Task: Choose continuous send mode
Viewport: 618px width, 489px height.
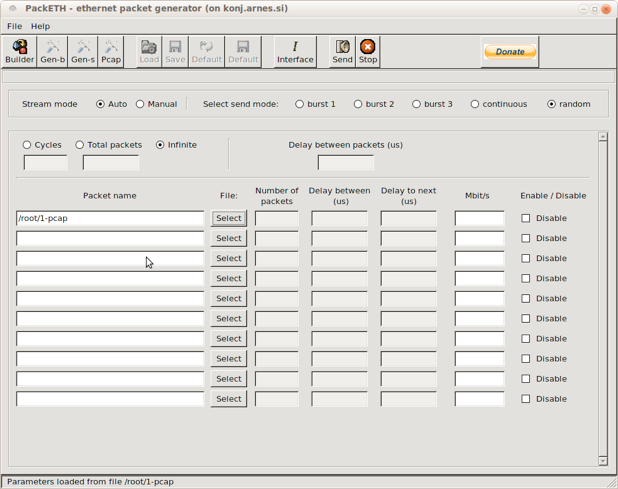Action: [499, 104]
